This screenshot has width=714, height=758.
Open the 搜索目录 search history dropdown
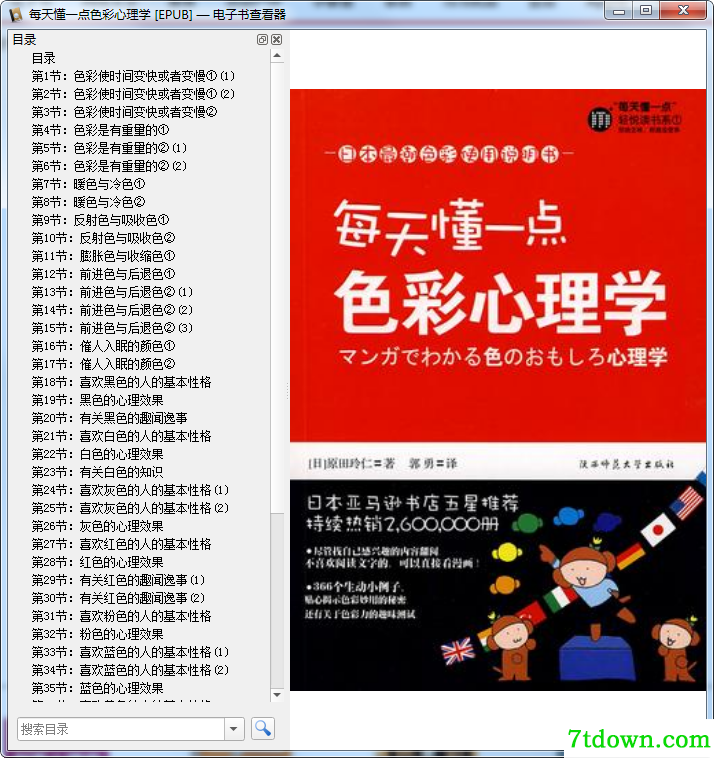pos(234,729)
